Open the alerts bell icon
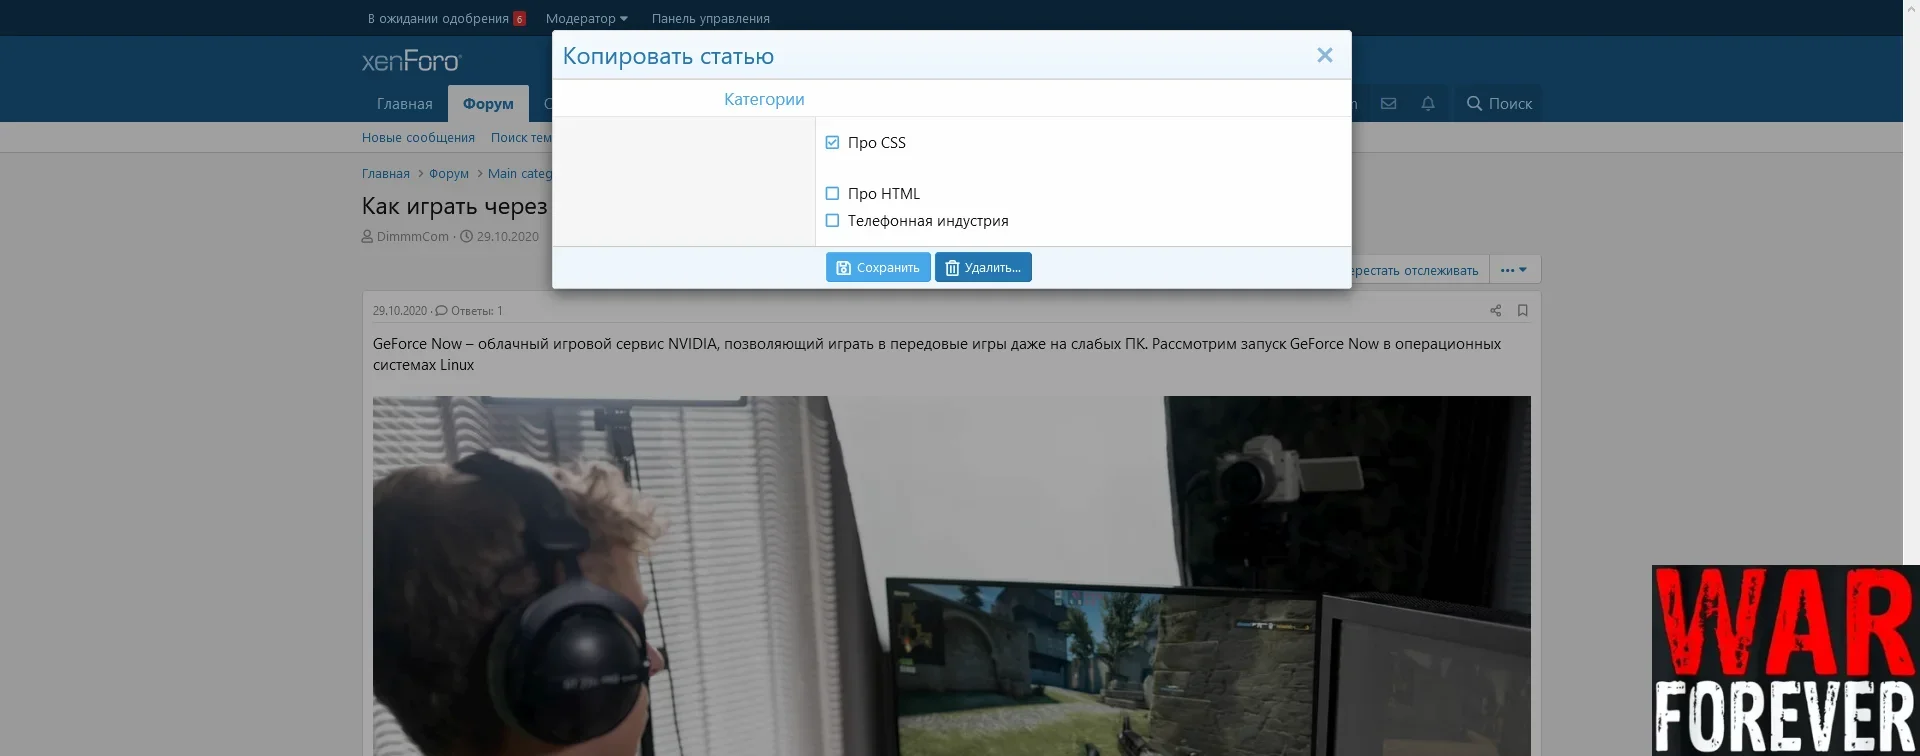Image resolution: width=1920 pixels, height=756 pixels. click(1428, 104)
